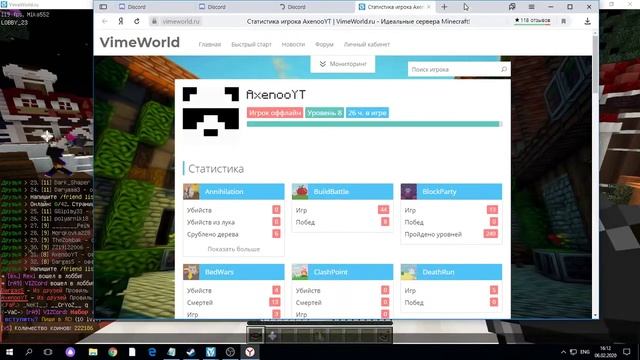The width and height of the screenshot is (640, 360).
Task: Open the browser downloads icon
Action: tap(587, 21)
